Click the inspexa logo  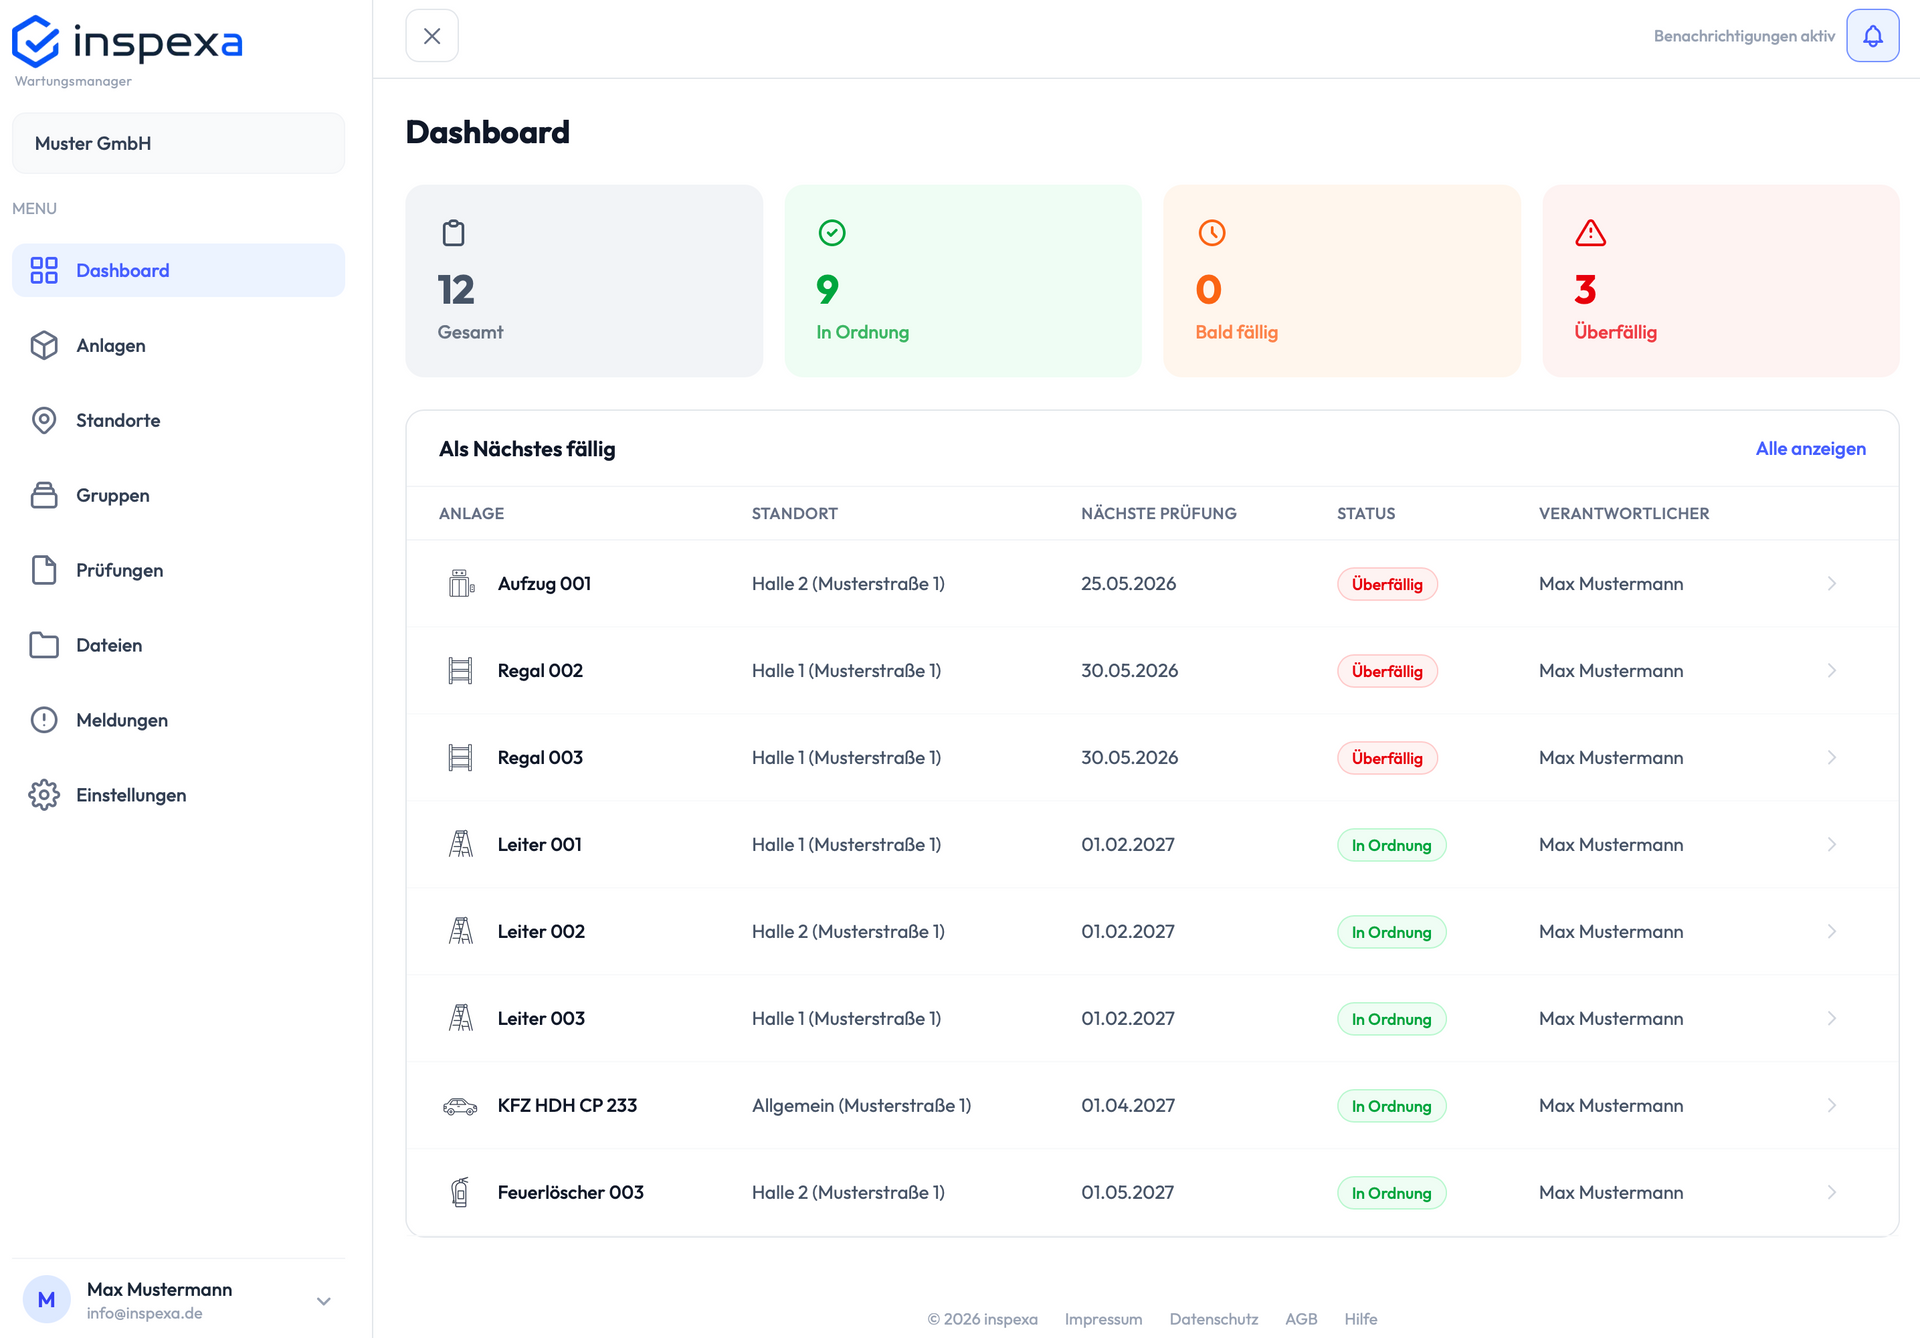127,42
